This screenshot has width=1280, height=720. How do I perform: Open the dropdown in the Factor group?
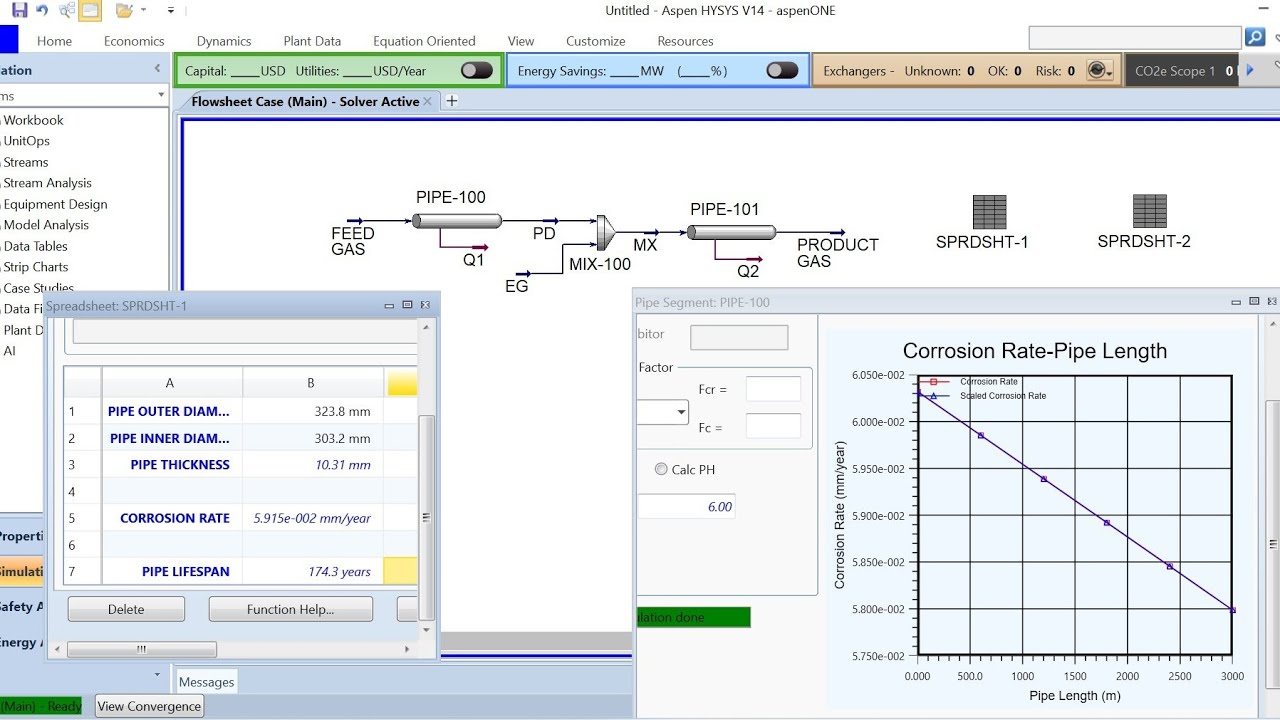pos(682,412)
